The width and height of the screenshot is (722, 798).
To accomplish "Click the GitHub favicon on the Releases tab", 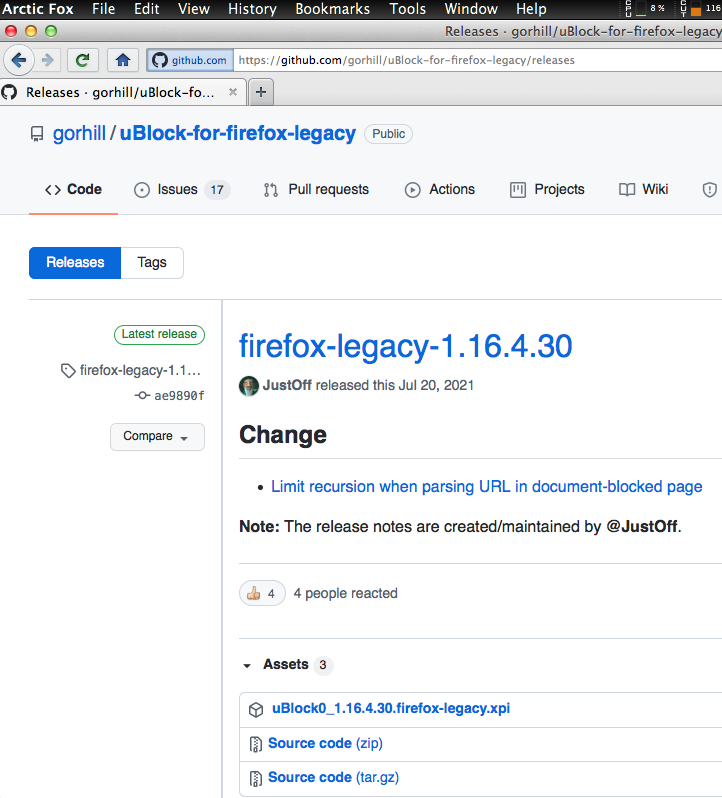I will 9,92.
